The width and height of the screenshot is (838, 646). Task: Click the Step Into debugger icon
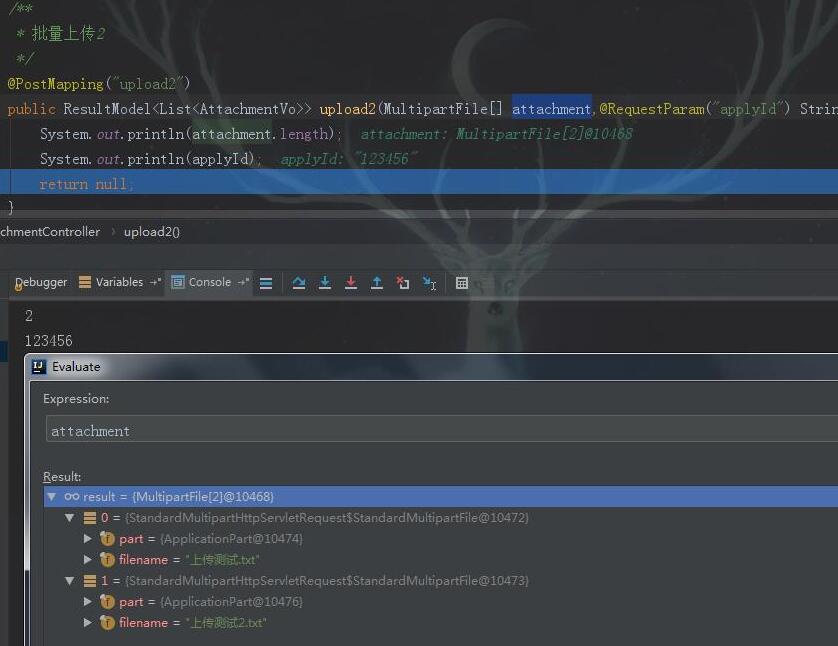click(x=324, y=283)
